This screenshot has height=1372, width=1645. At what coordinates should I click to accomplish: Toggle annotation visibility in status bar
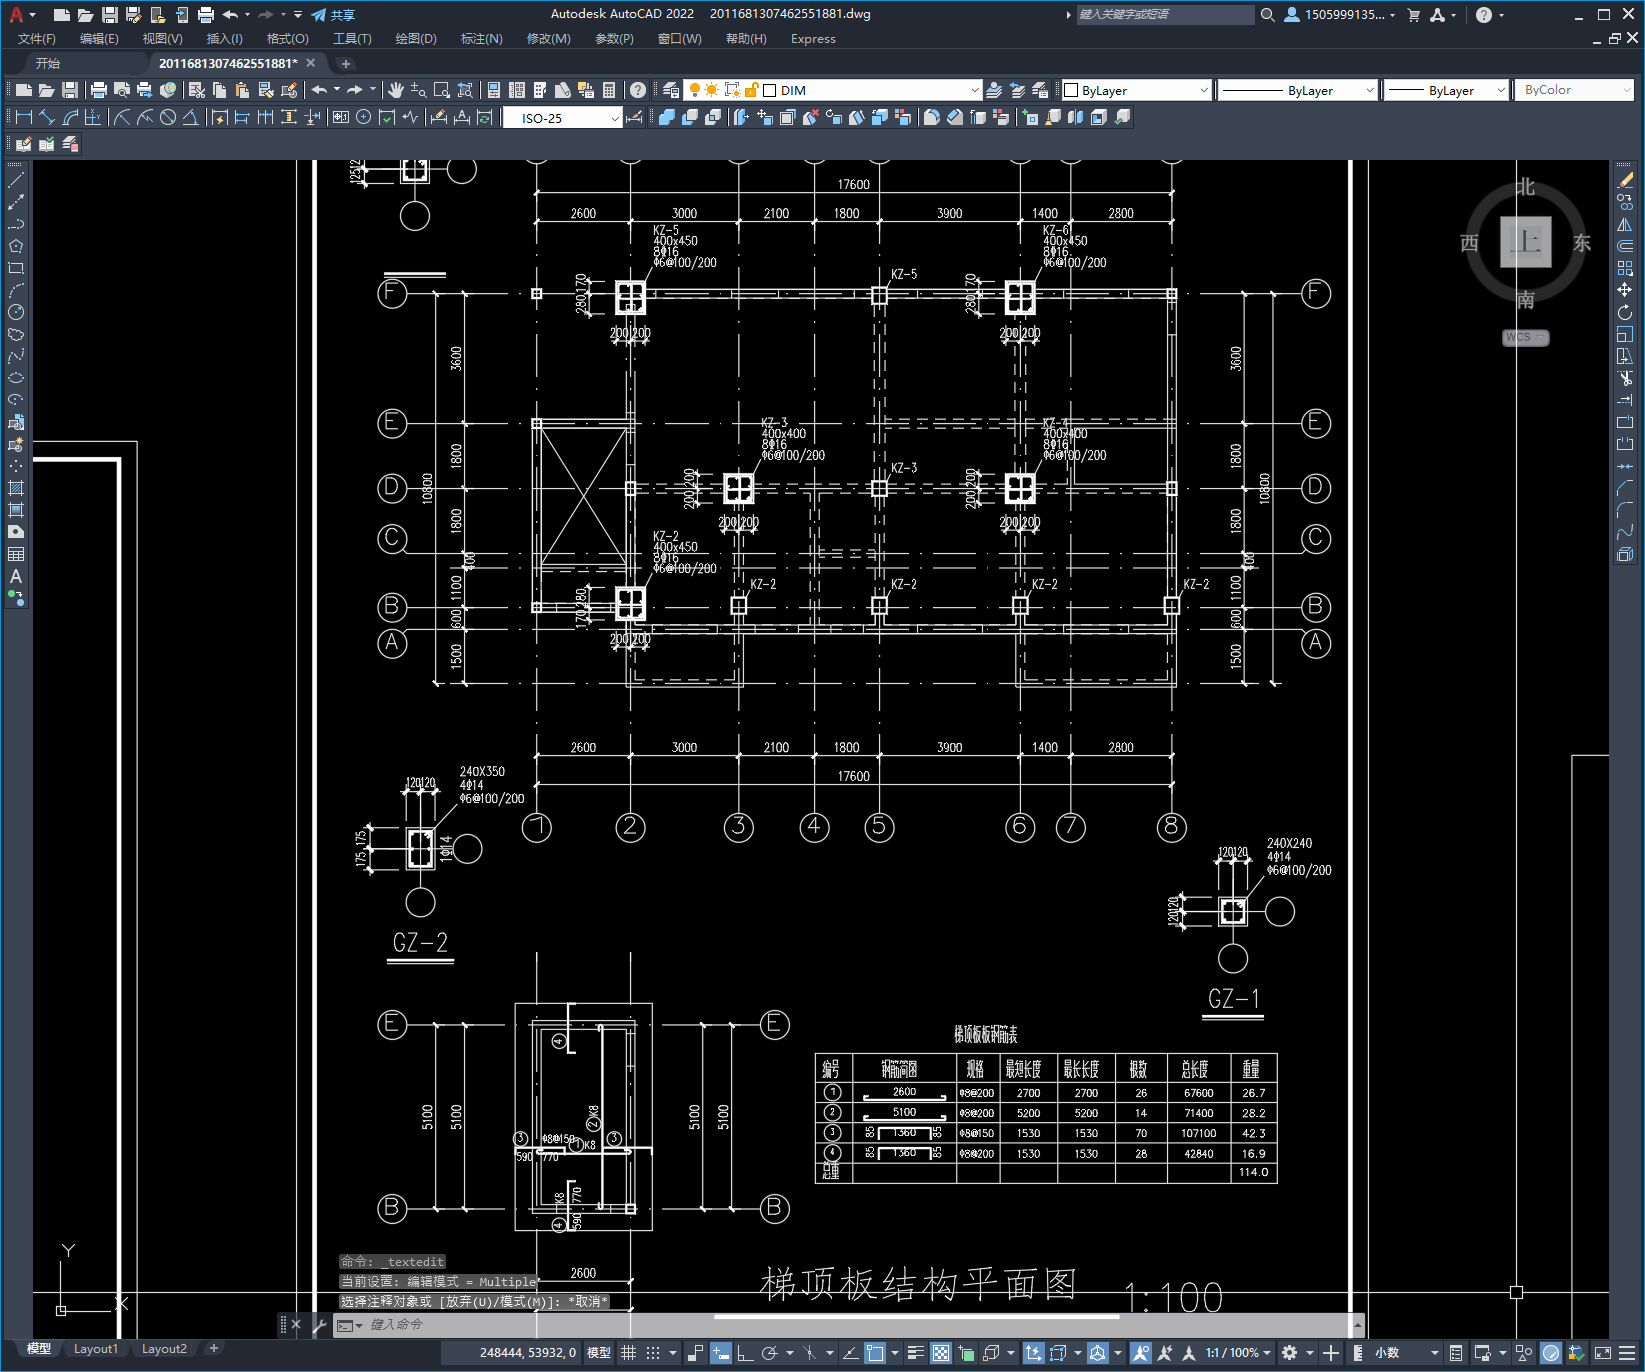pyautogui.click(x=1141, y=1353)
